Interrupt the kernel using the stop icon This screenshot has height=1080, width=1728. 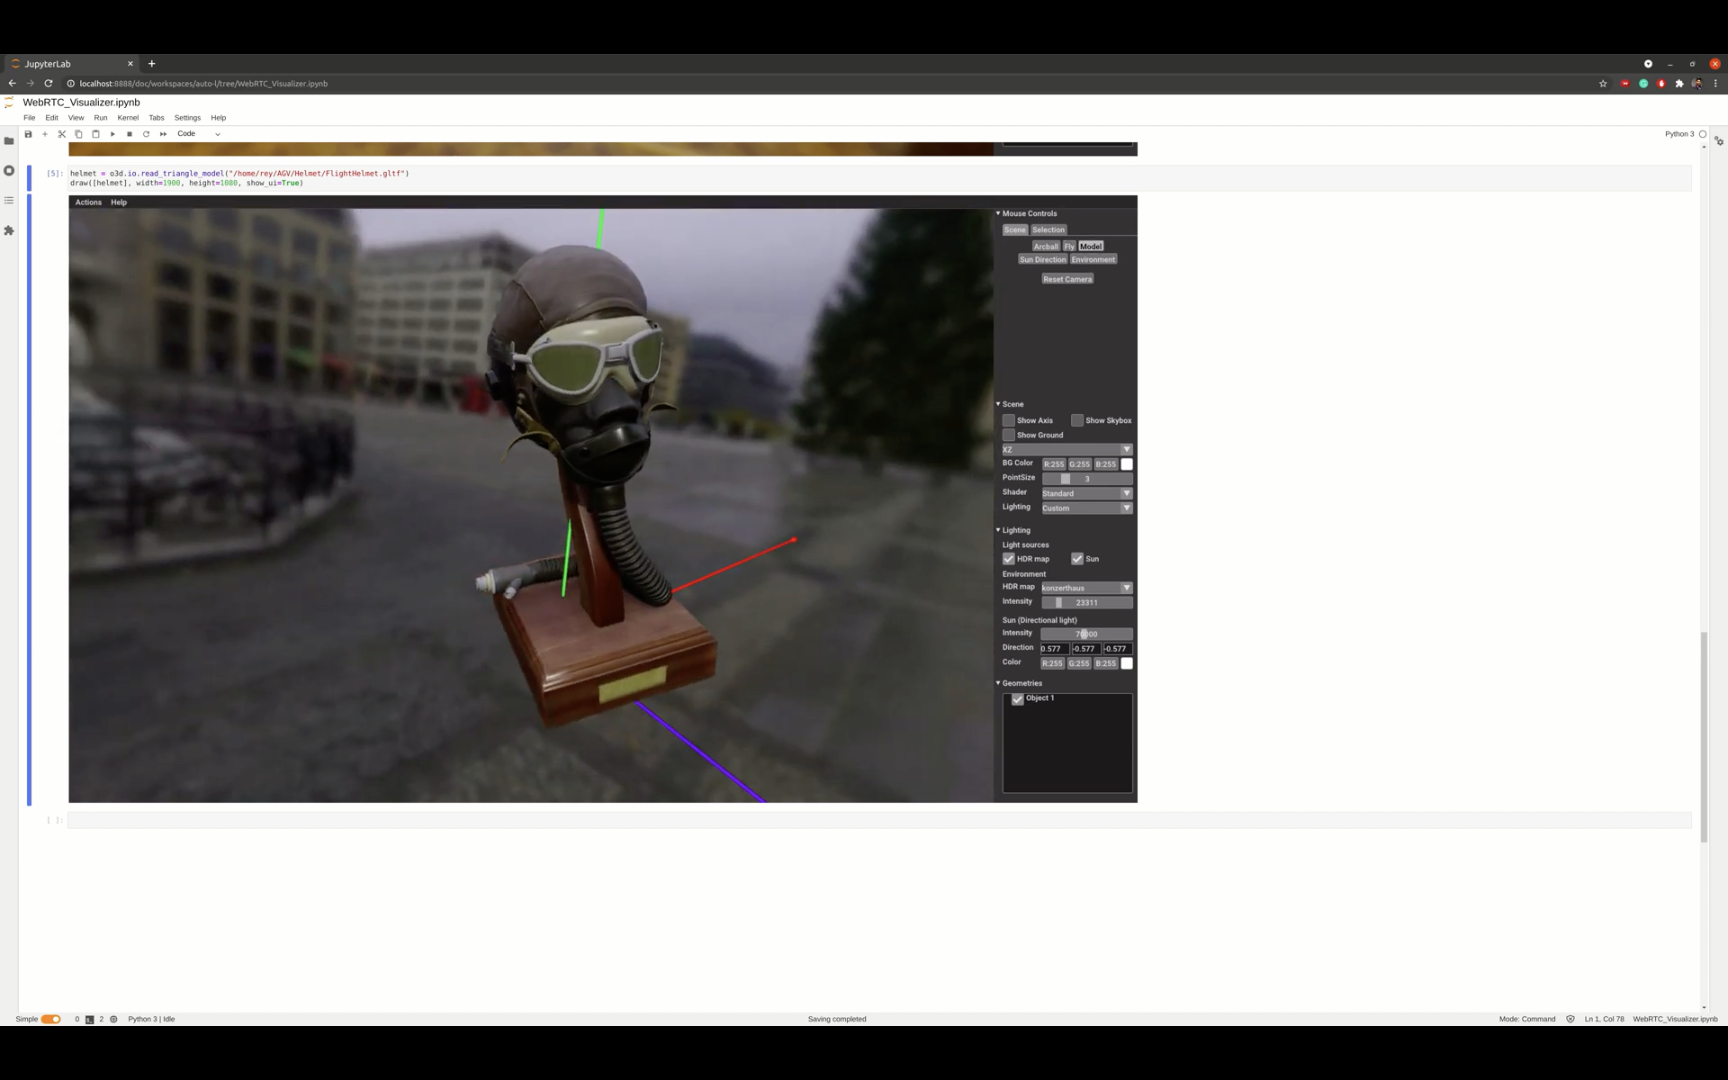pyautogui.click(x=129, y=134)
